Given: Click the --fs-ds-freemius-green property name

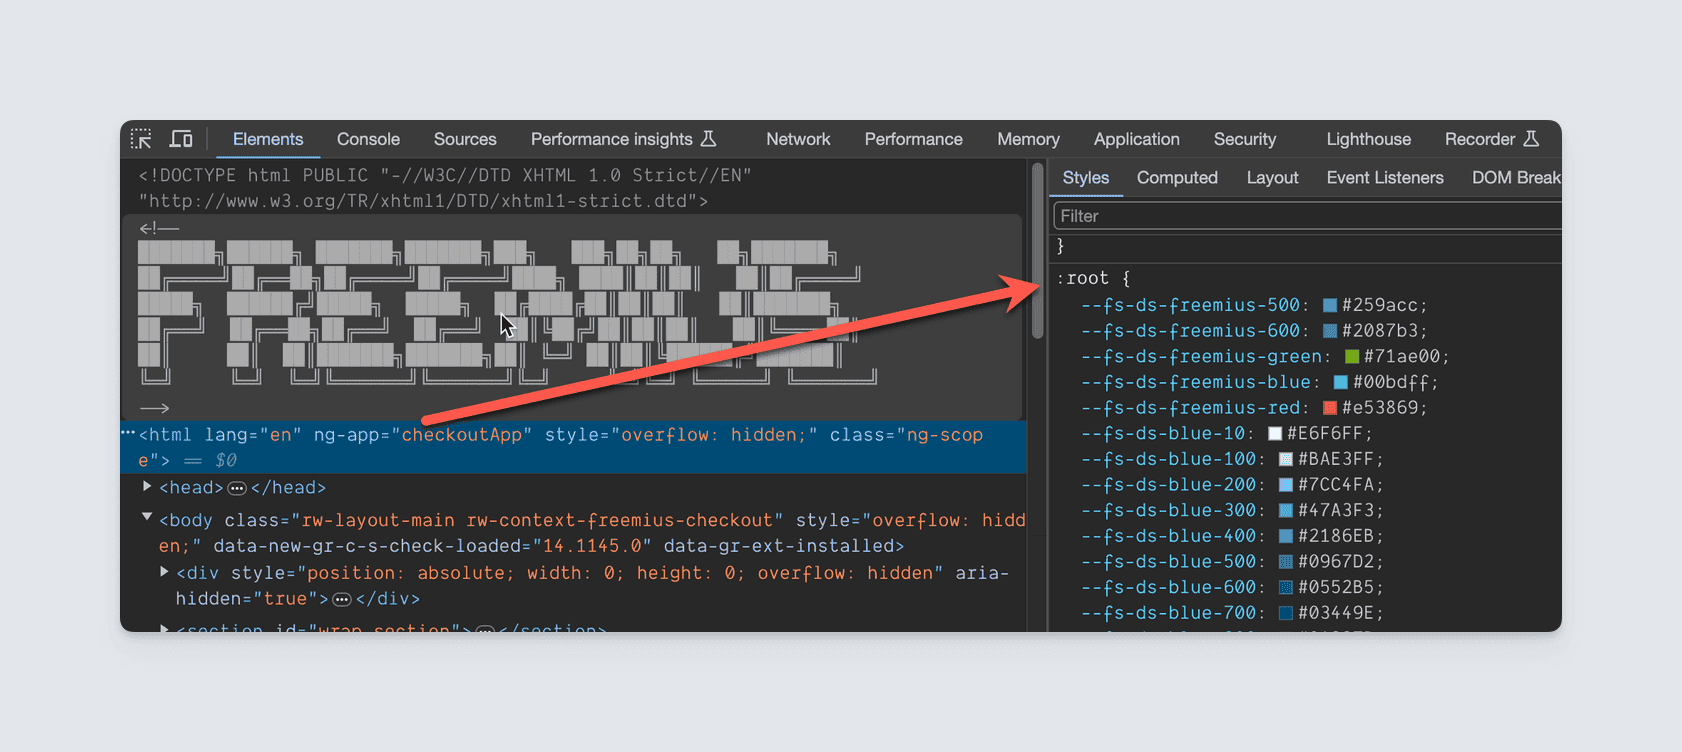Looking at the screenshot, I should [x=1202, y=356].
